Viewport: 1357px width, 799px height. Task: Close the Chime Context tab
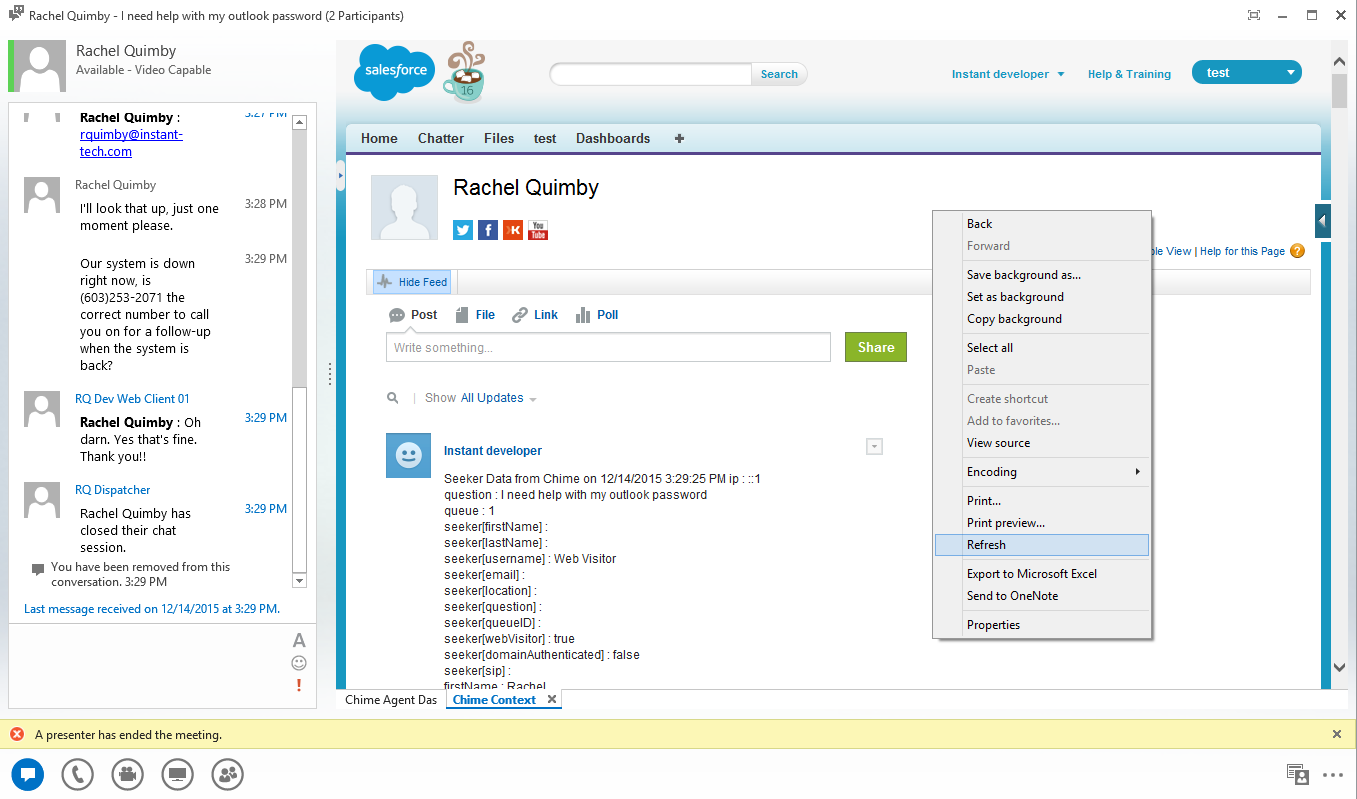(x=551, y=700)
